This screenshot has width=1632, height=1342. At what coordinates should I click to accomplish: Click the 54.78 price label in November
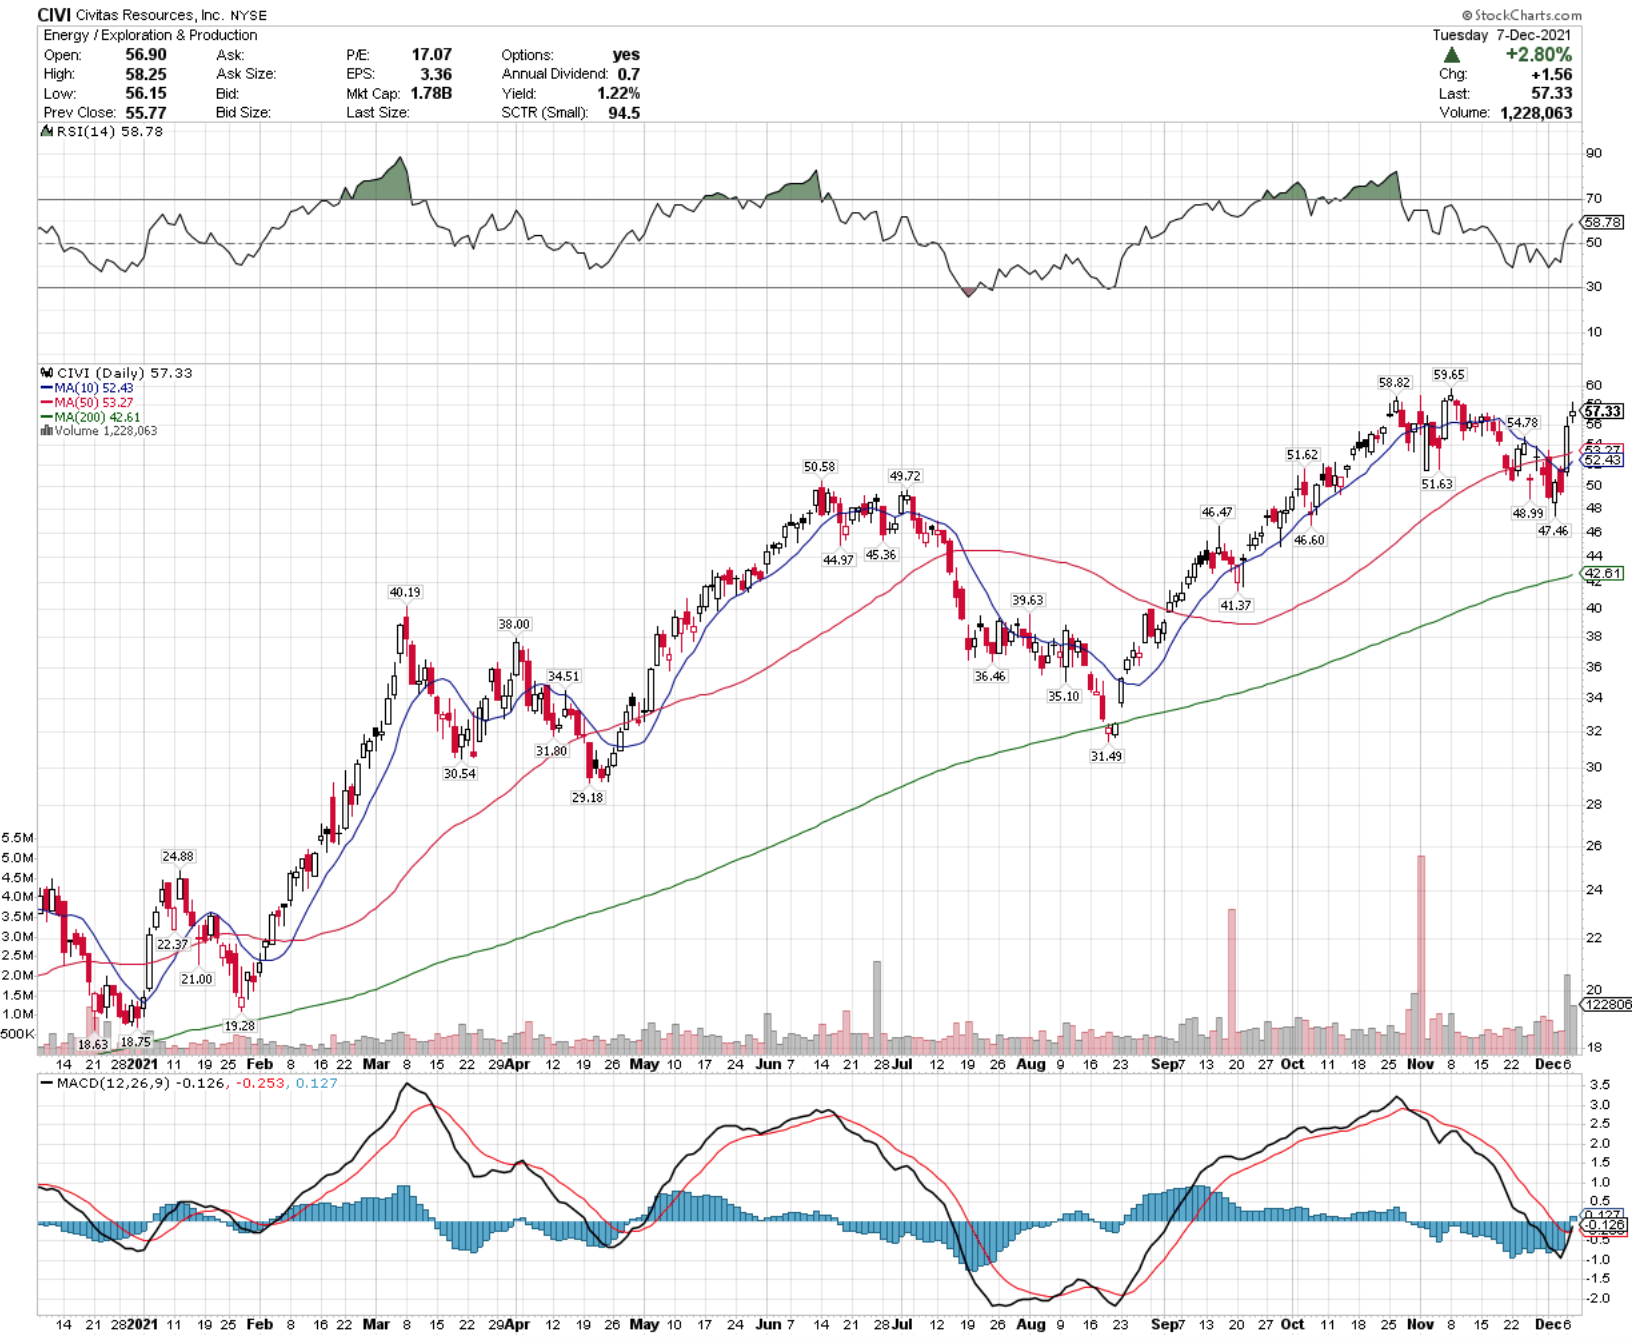click(x=1522, y=423)
